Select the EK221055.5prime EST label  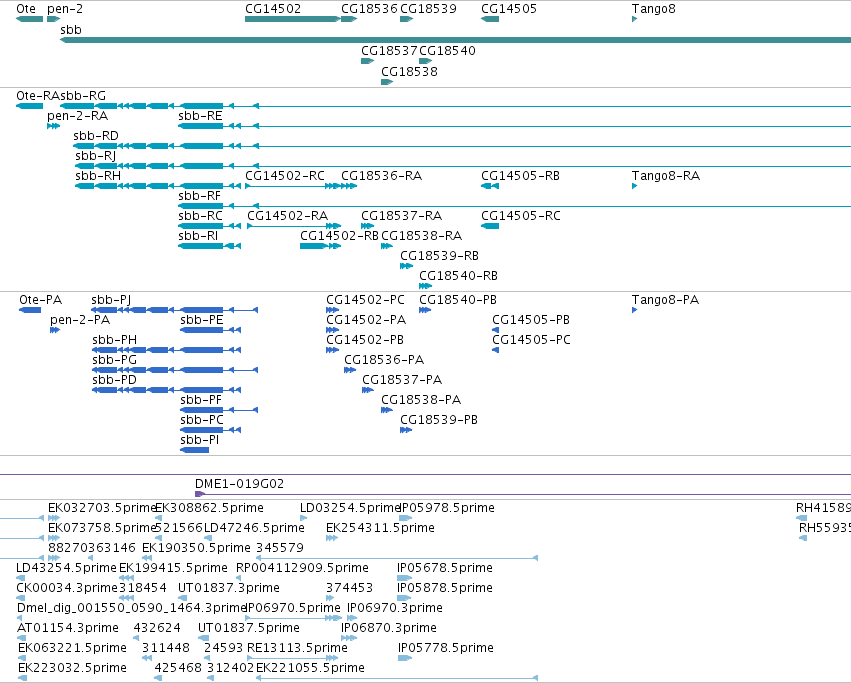point(310,668)
